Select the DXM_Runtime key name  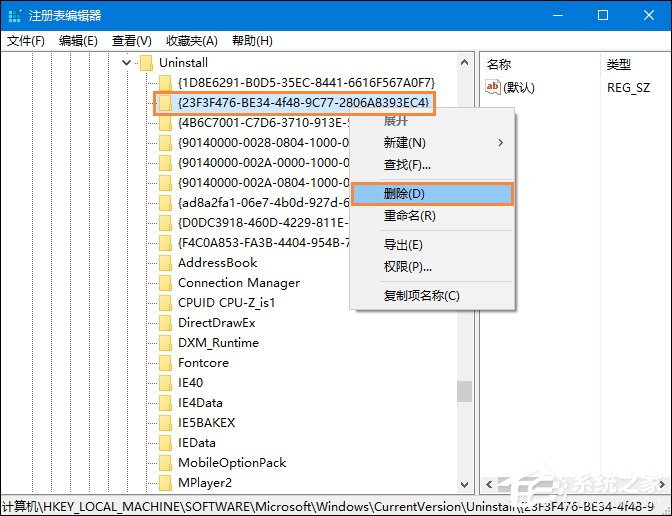pos(218,342)
